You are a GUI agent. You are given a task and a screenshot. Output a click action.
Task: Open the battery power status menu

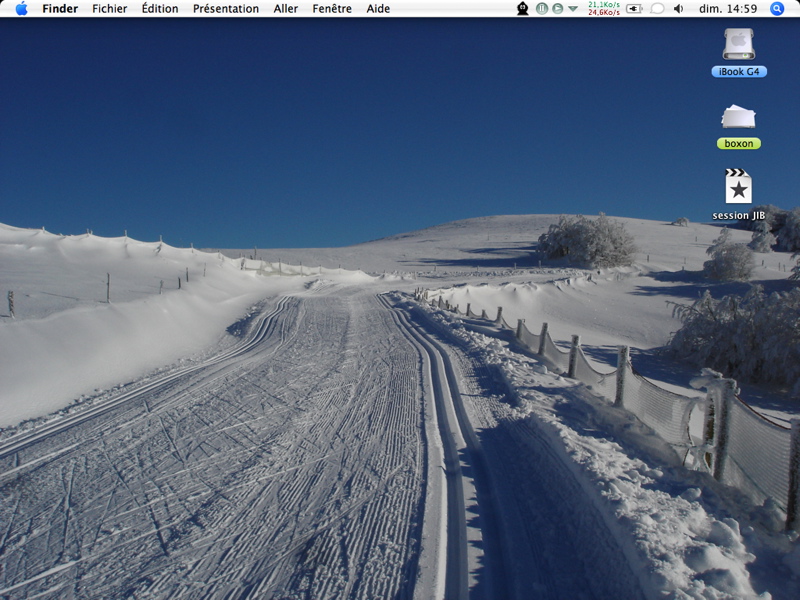(x=634, y=9)
